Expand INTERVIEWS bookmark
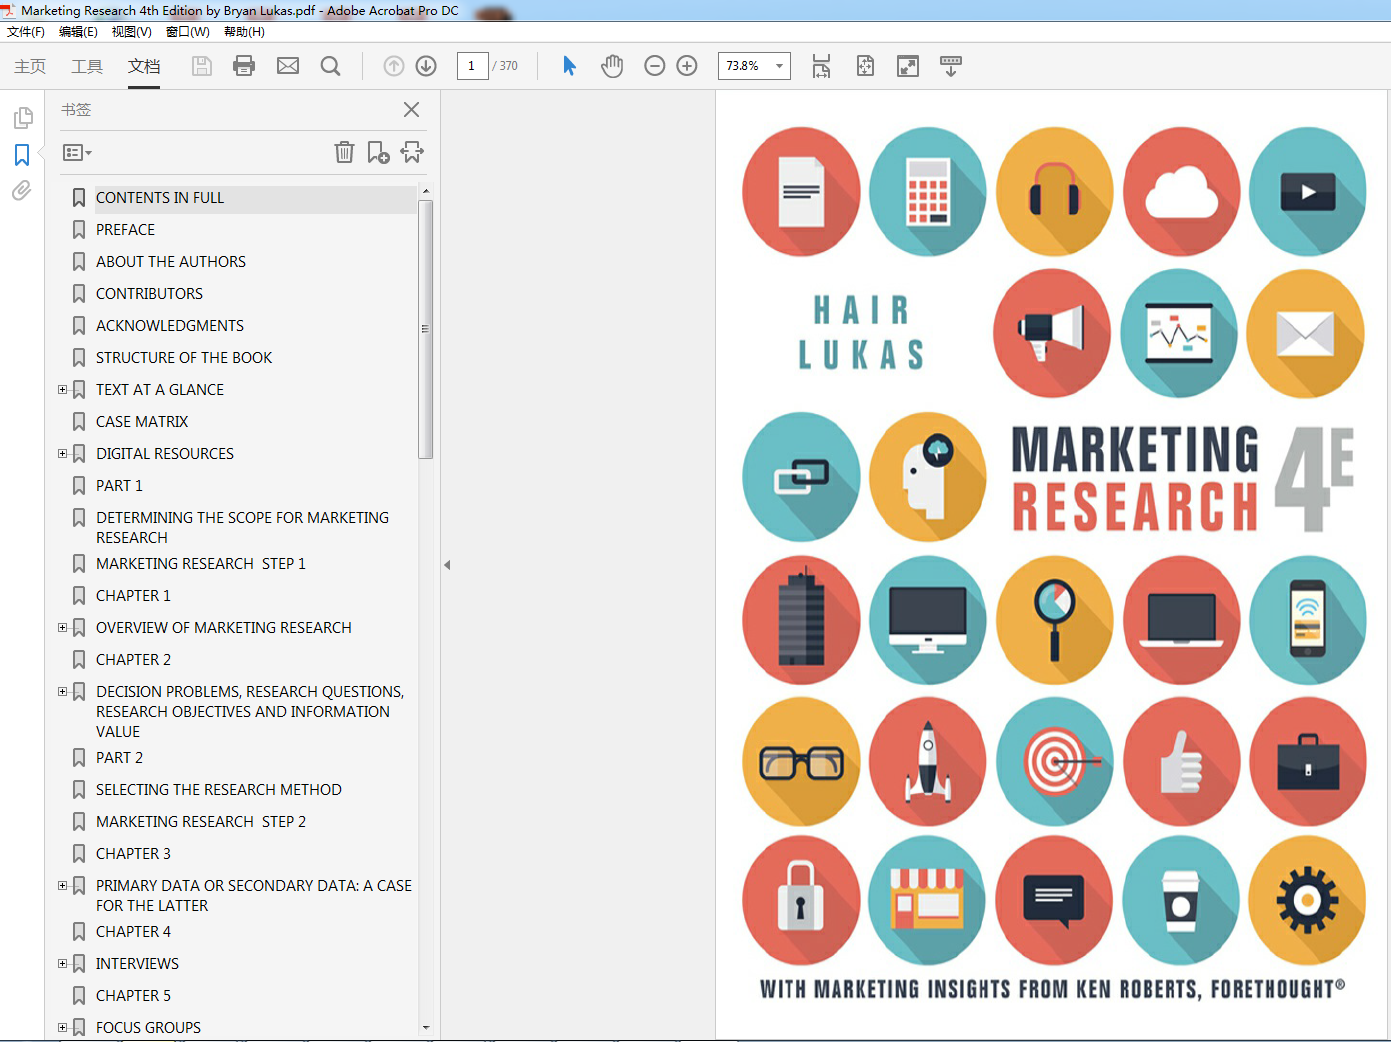Viewport: 1391px width, 1042px height. pyautogui.click(x=62, y=964)
